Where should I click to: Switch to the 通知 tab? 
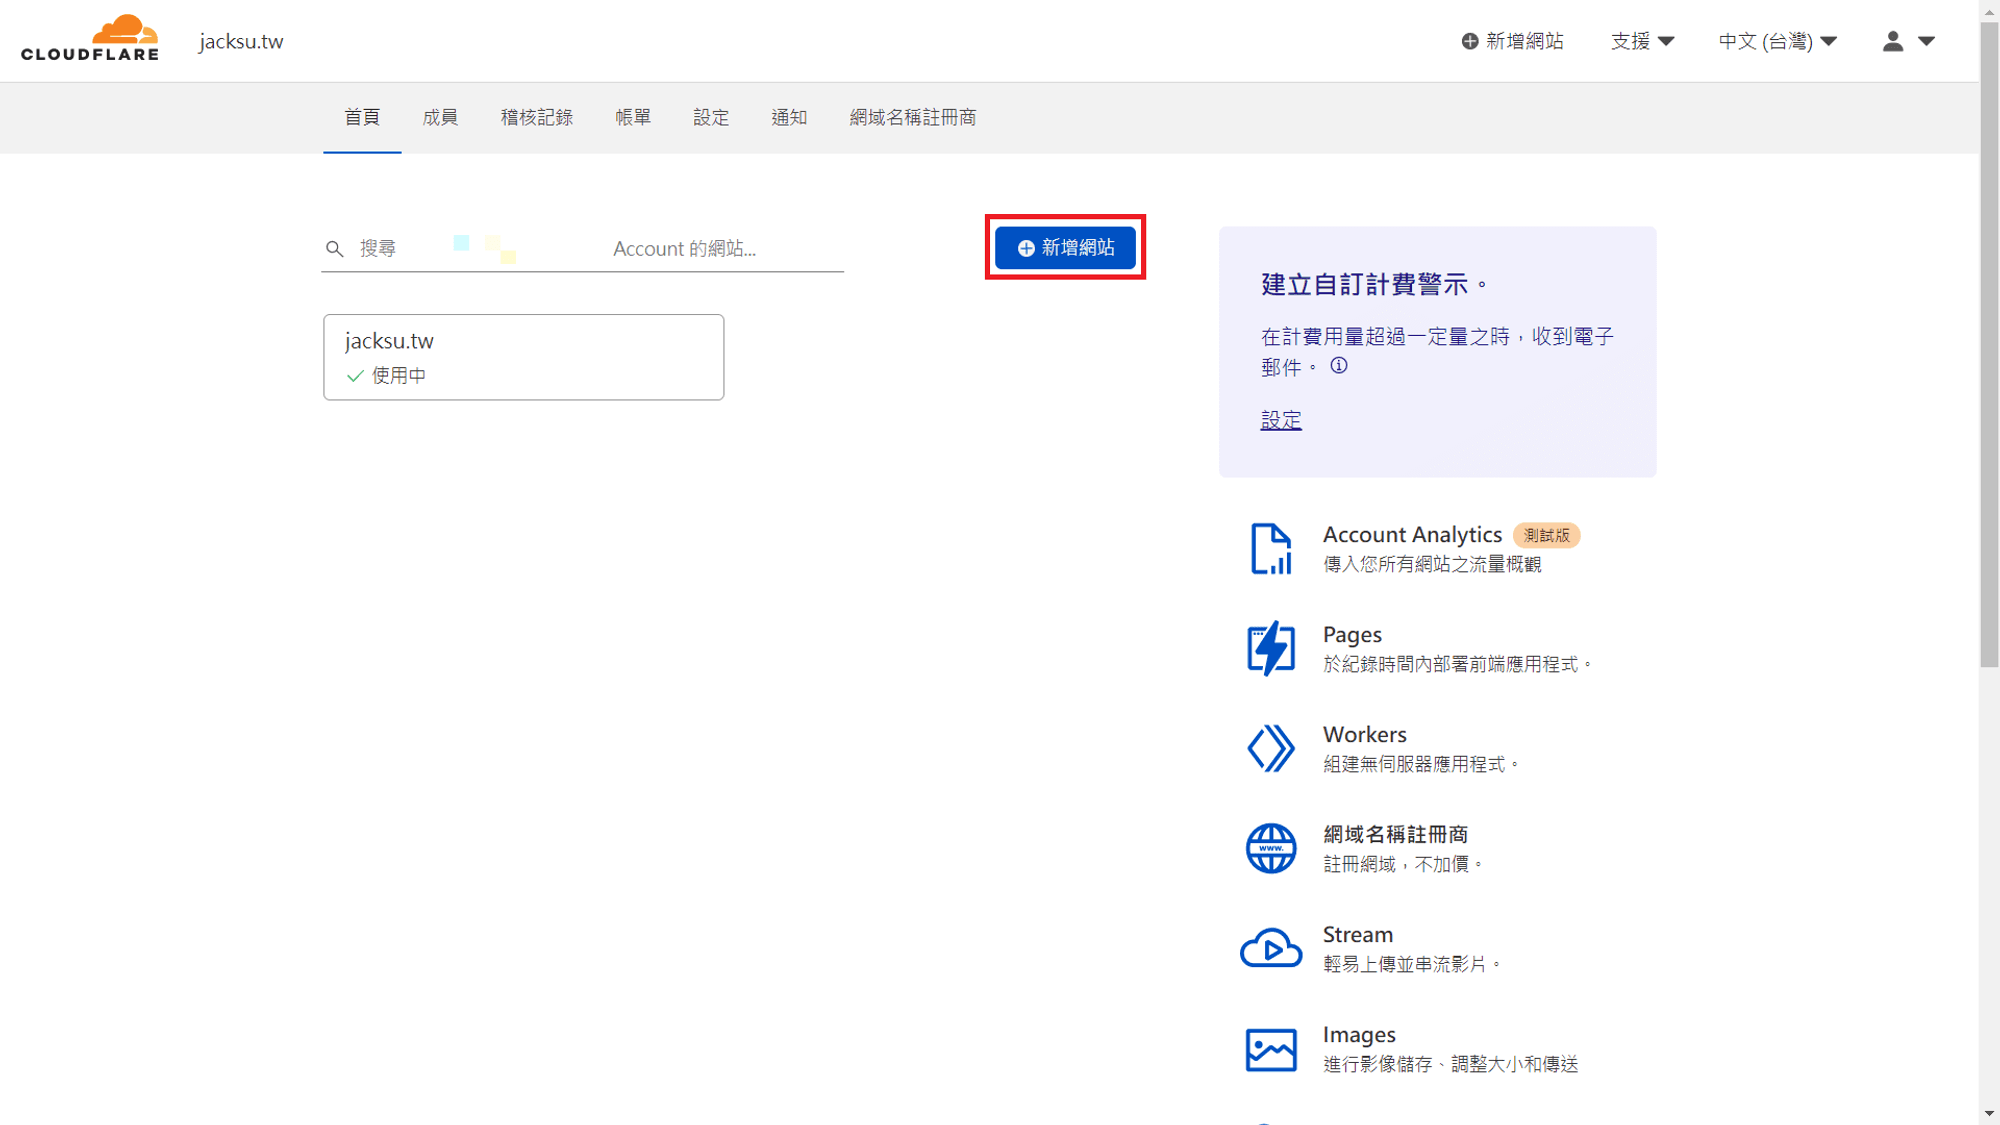click(x=789, y=118)
